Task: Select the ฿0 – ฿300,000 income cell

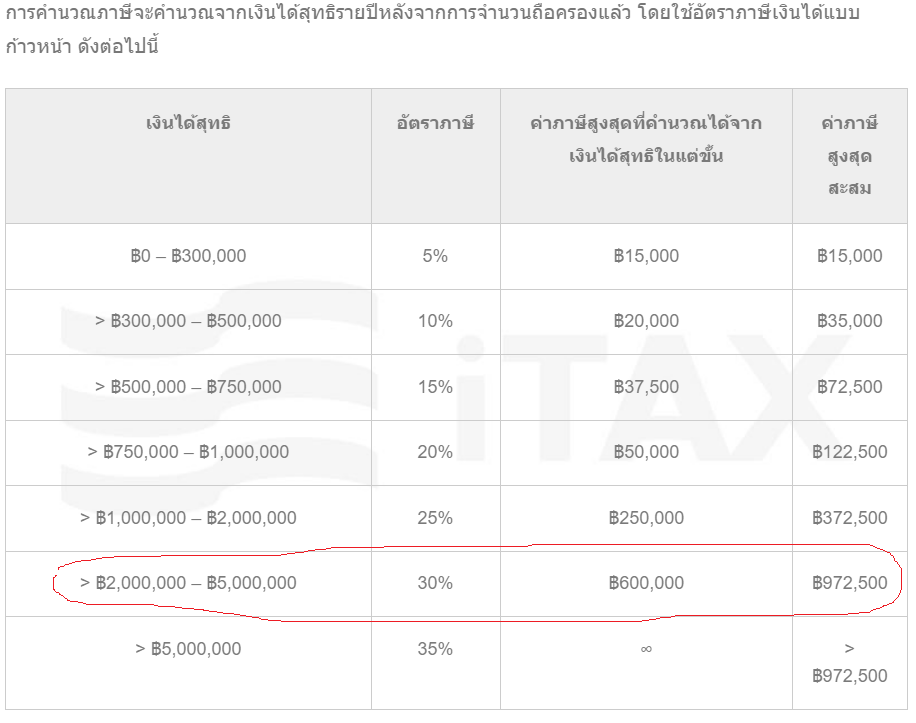Action: coord(188,256)
